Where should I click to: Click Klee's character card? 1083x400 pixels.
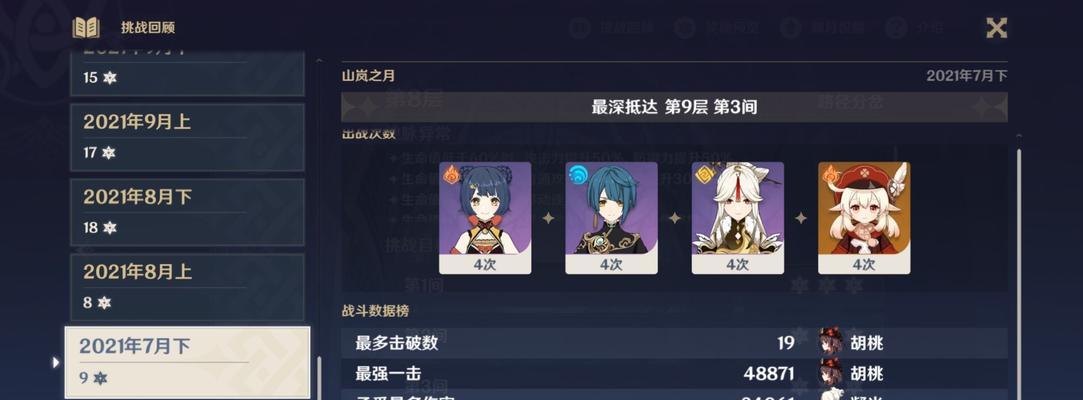click(x=864, y=218)
